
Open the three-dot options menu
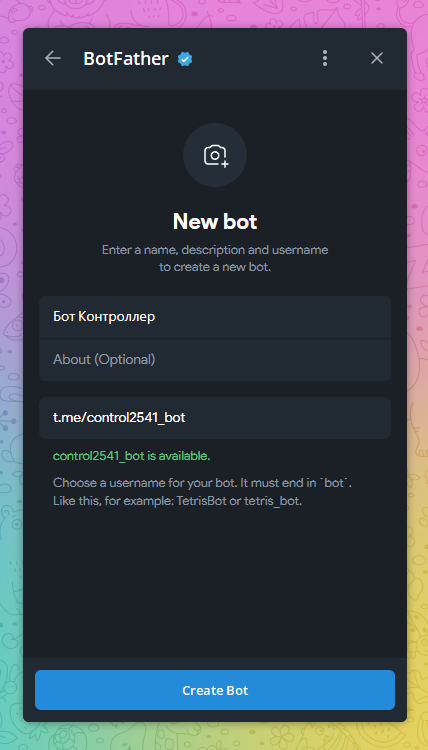[x=325, y=58]
